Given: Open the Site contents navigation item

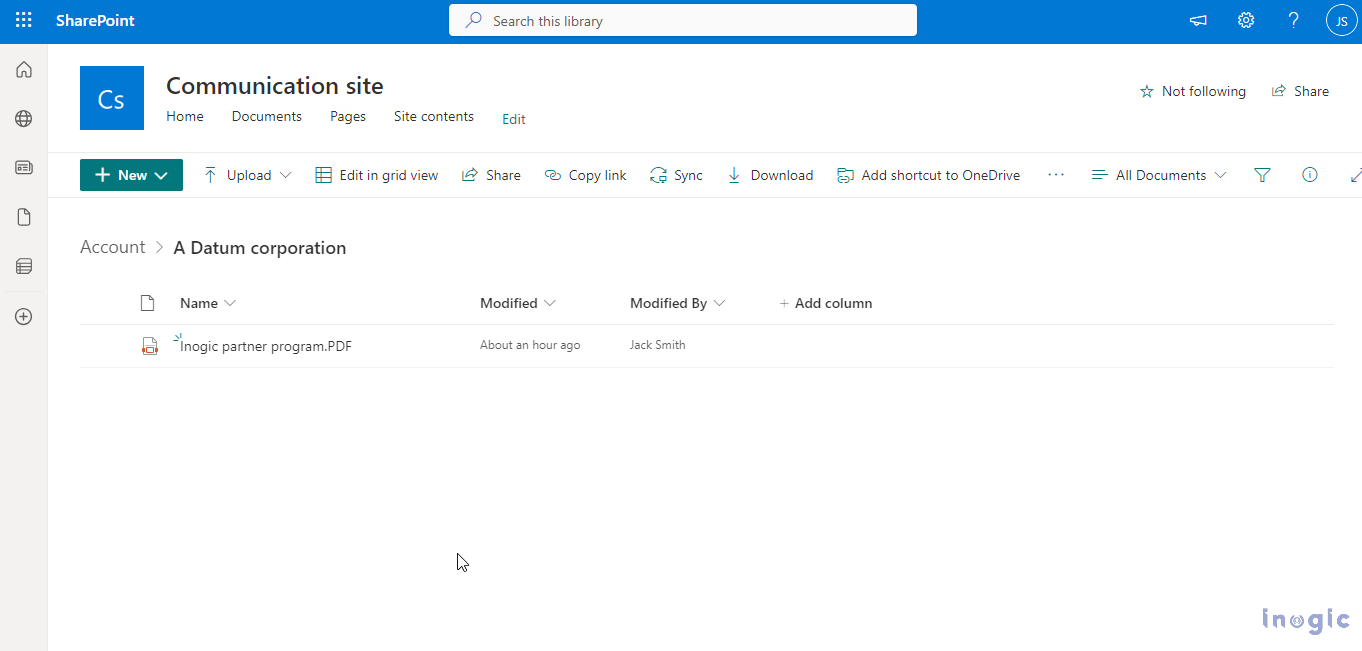Looking at the screenshot, I should 434,117.
